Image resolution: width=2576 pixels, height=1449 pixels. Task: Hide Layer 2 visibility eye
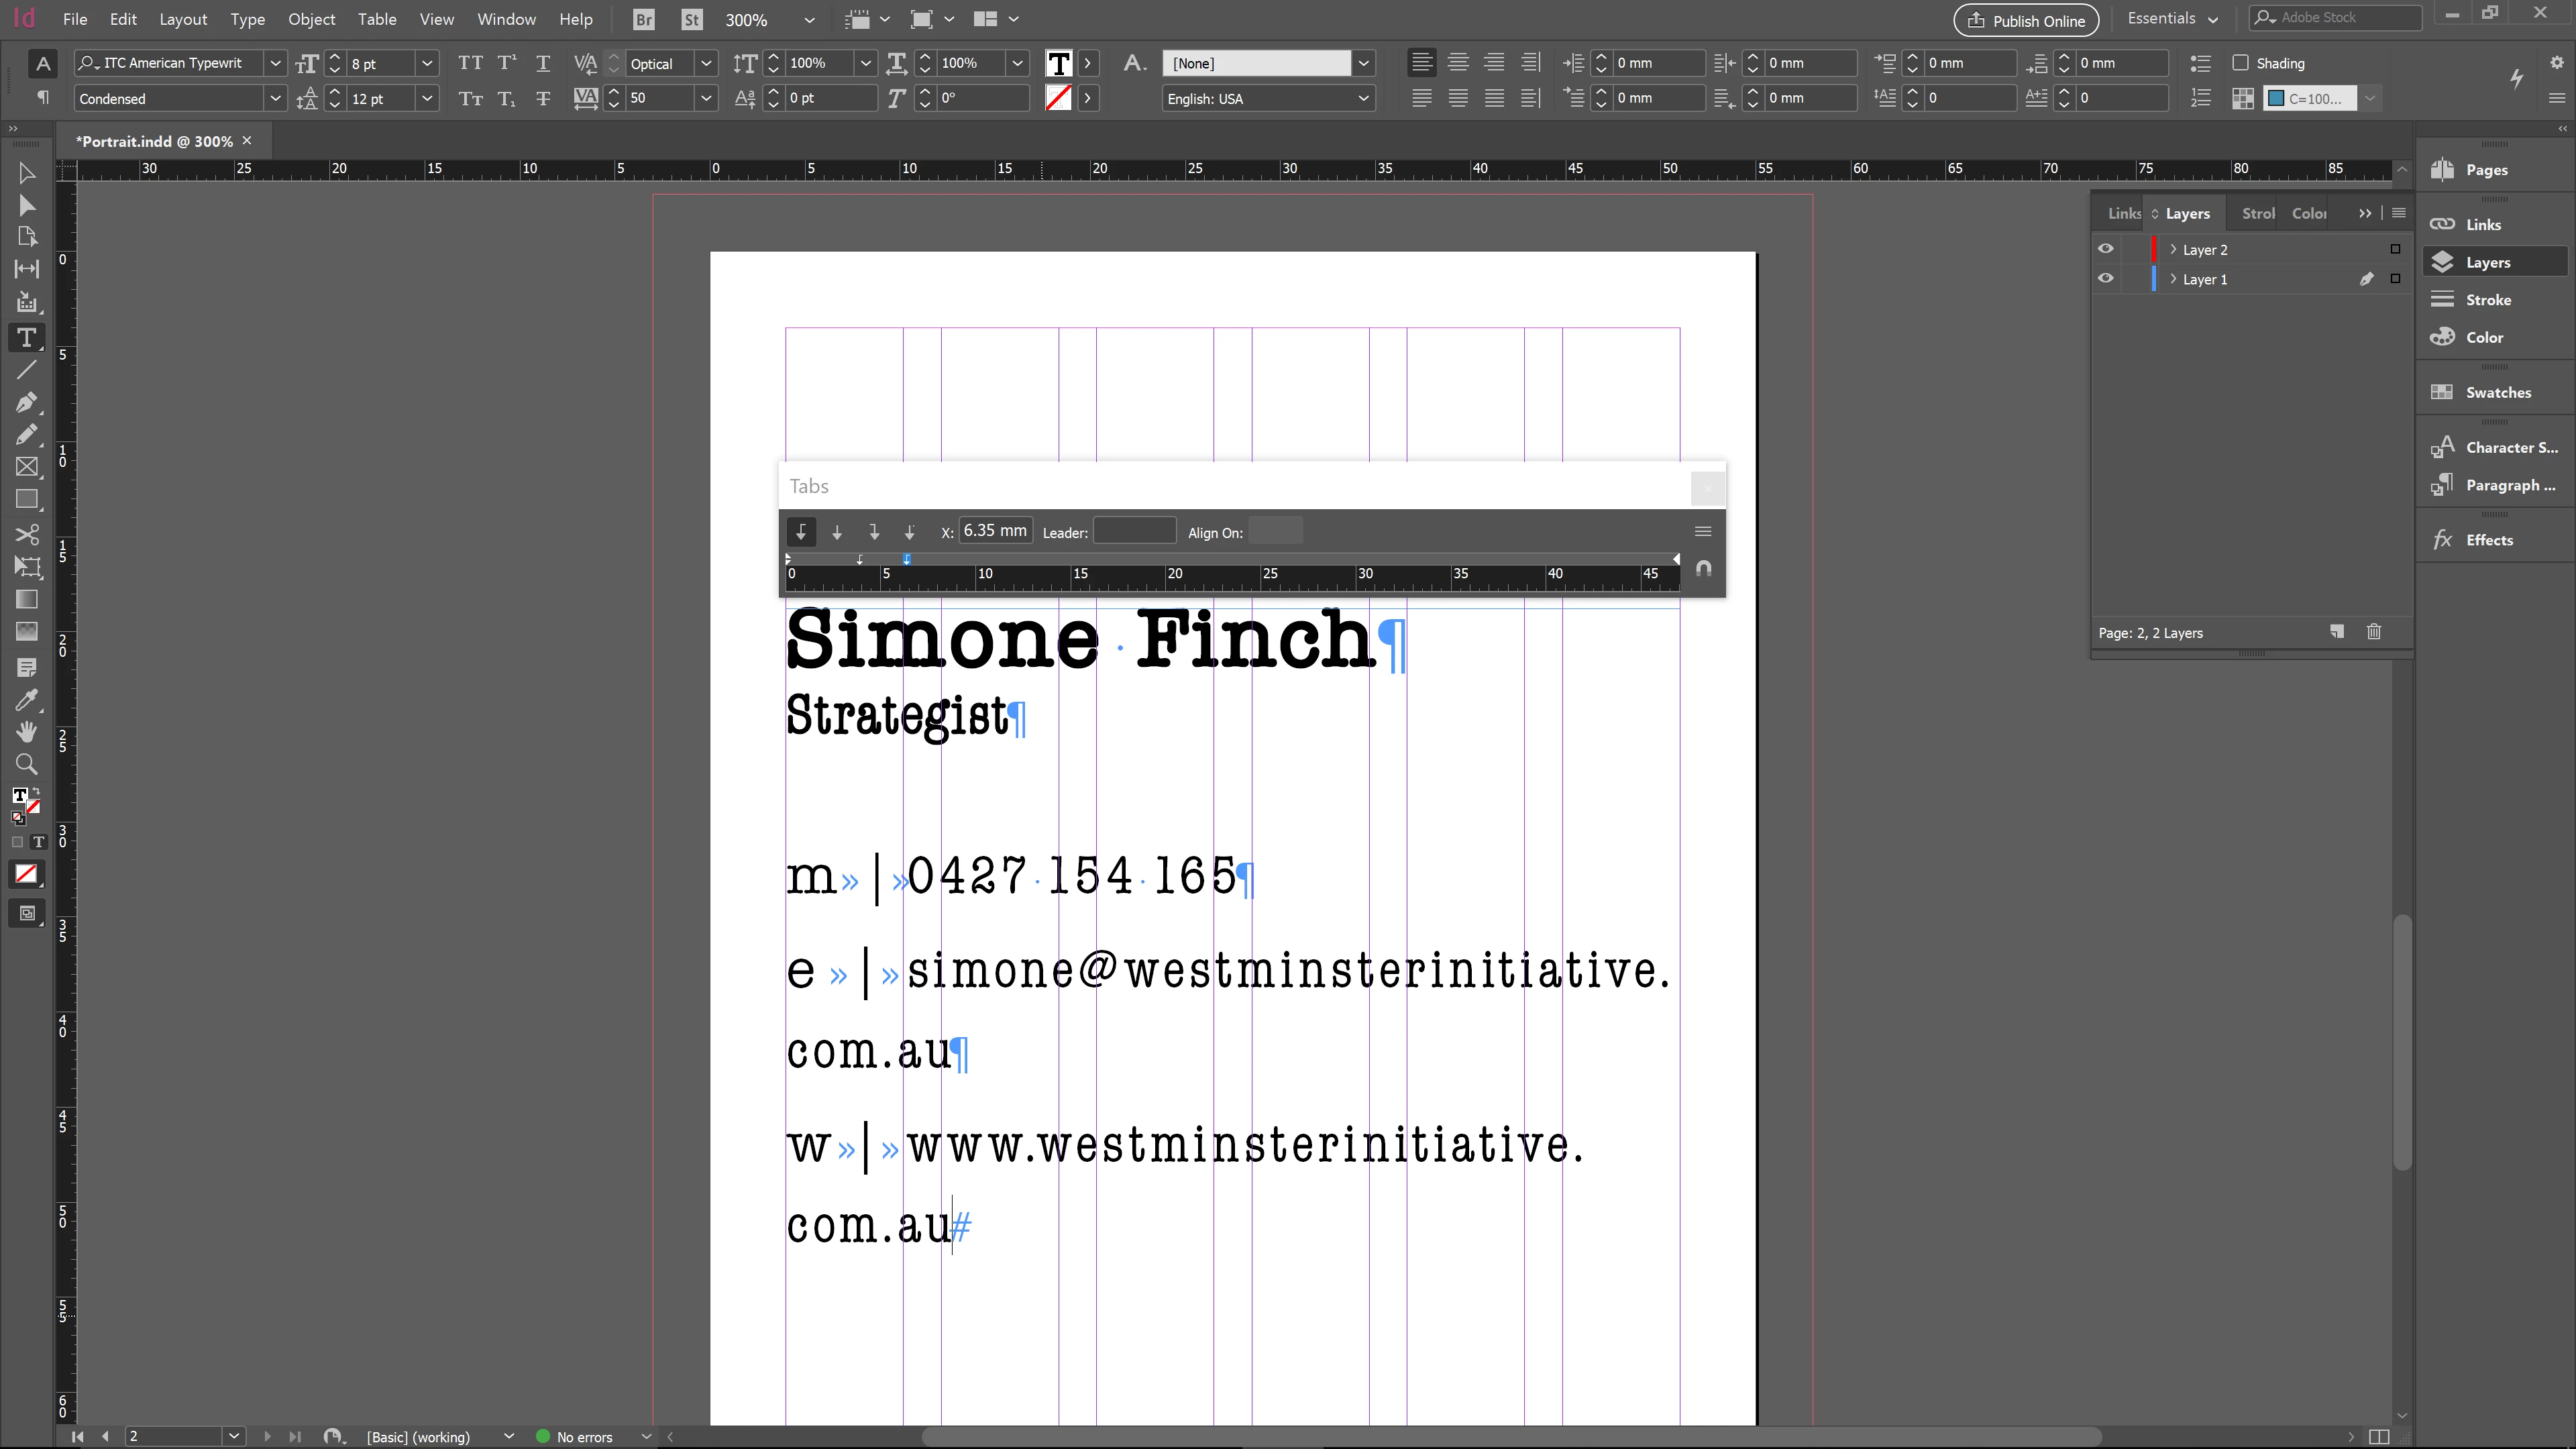(x=2106, y=249)
